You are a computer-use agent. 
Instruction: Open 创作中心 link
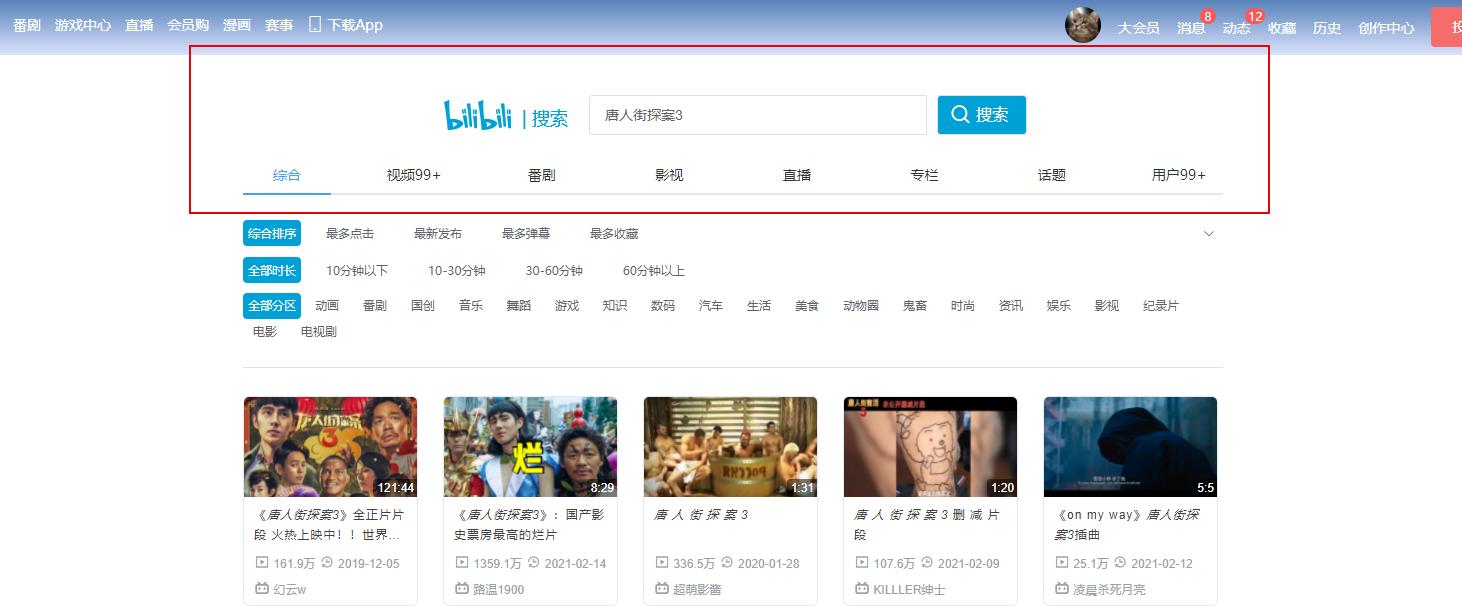coord(1386,28)
